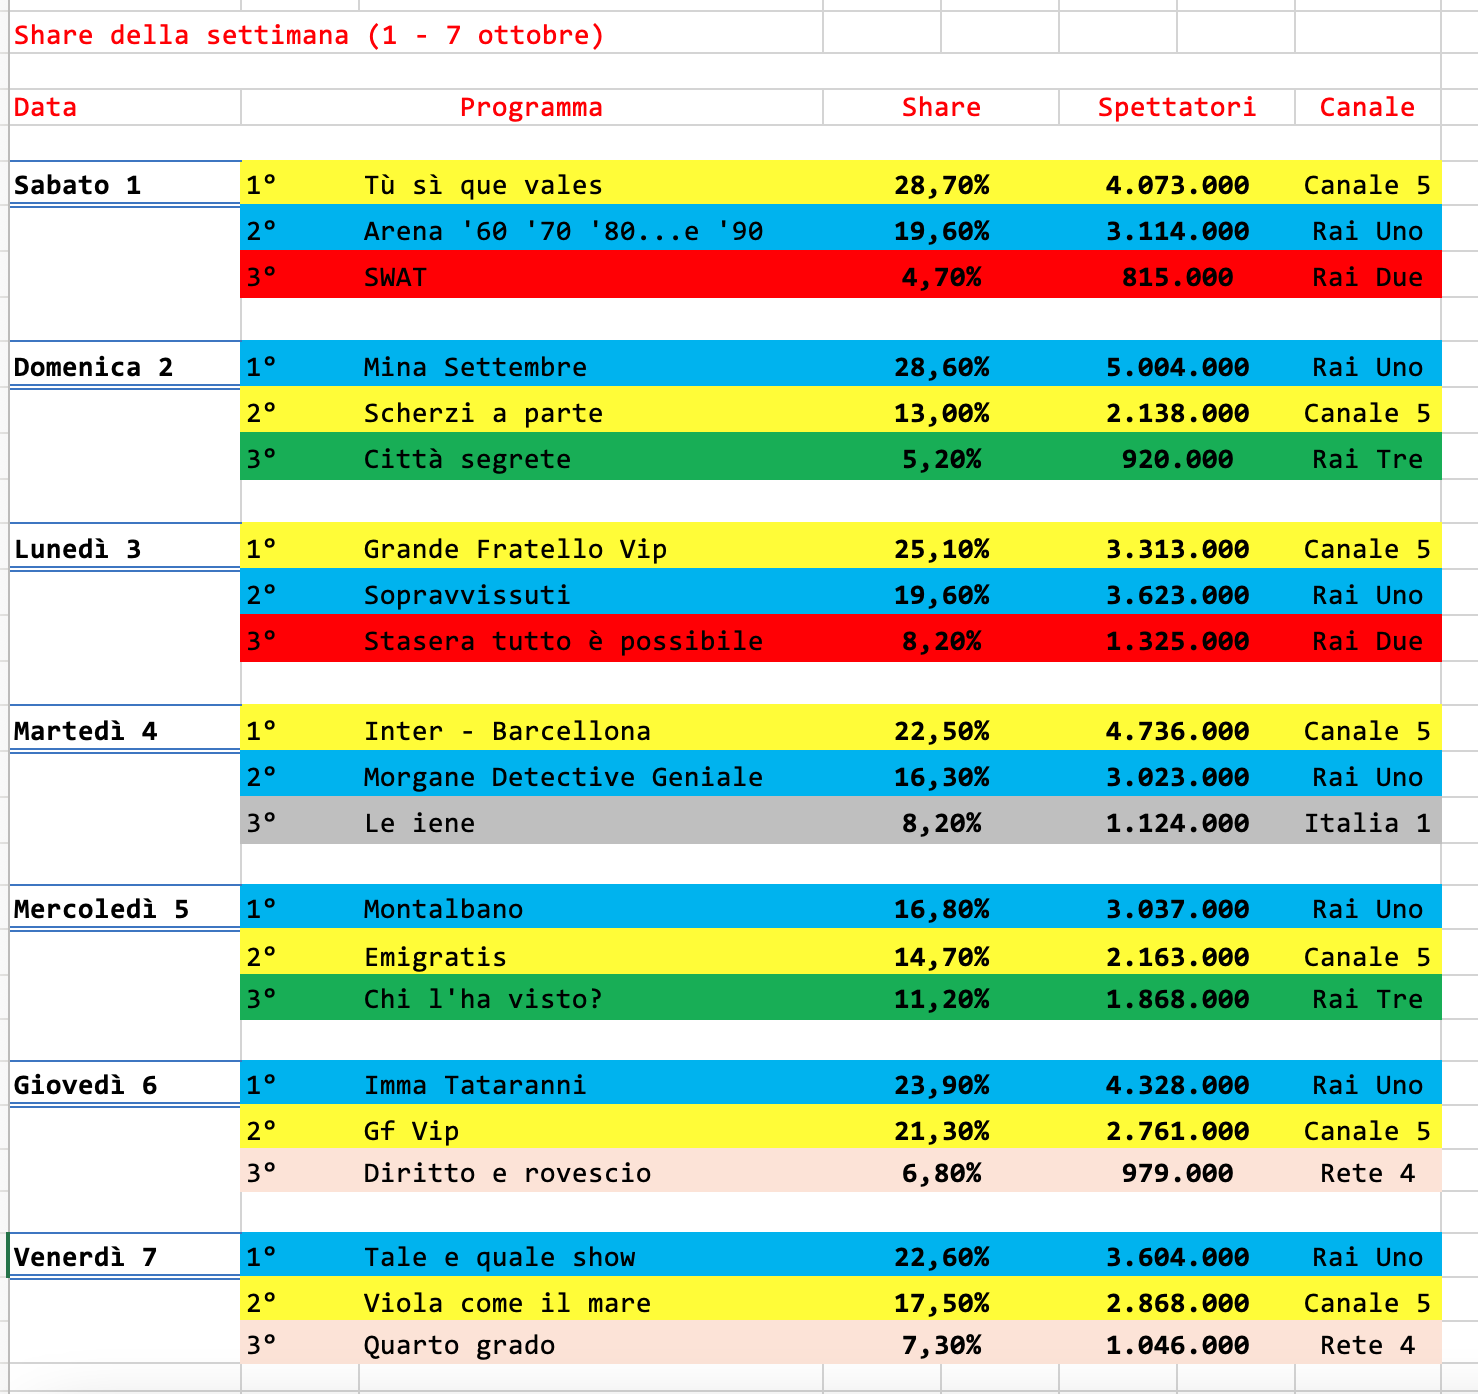1478x1394 pixels.
Task: Click the 'Imma Tataranni' program cell
Action: click(x=475, y=1085)
